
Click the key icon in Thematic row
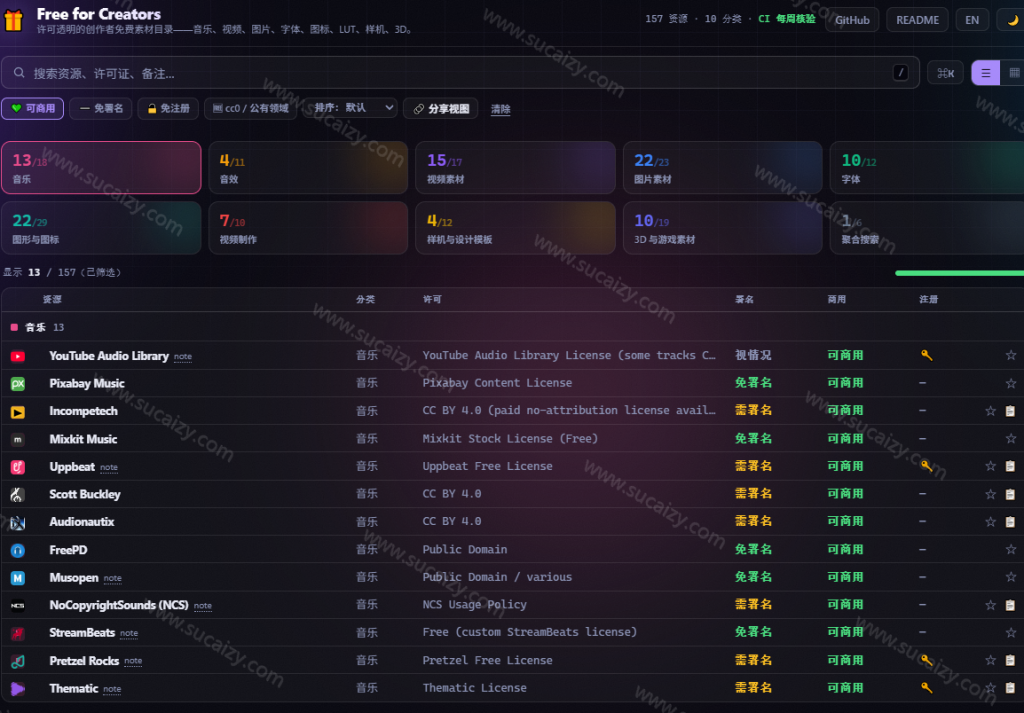(x=926, y=688)
